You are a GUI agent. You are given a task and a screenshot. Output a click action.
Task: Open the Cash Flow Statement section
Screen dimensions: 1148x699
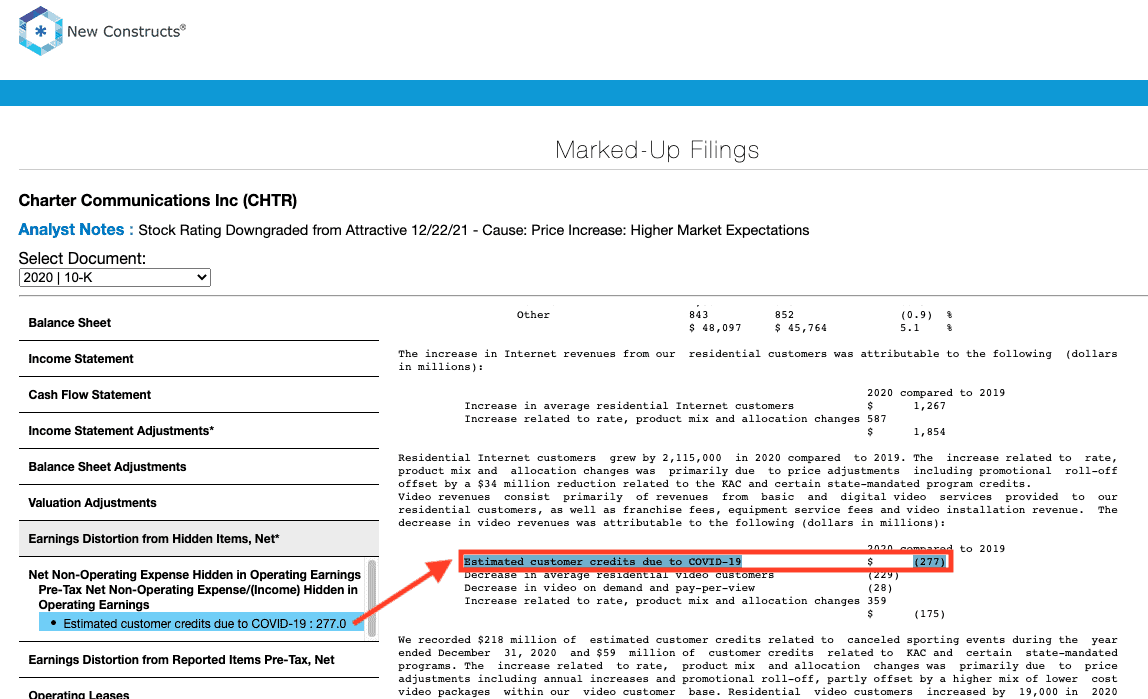(x=198, y=395)
